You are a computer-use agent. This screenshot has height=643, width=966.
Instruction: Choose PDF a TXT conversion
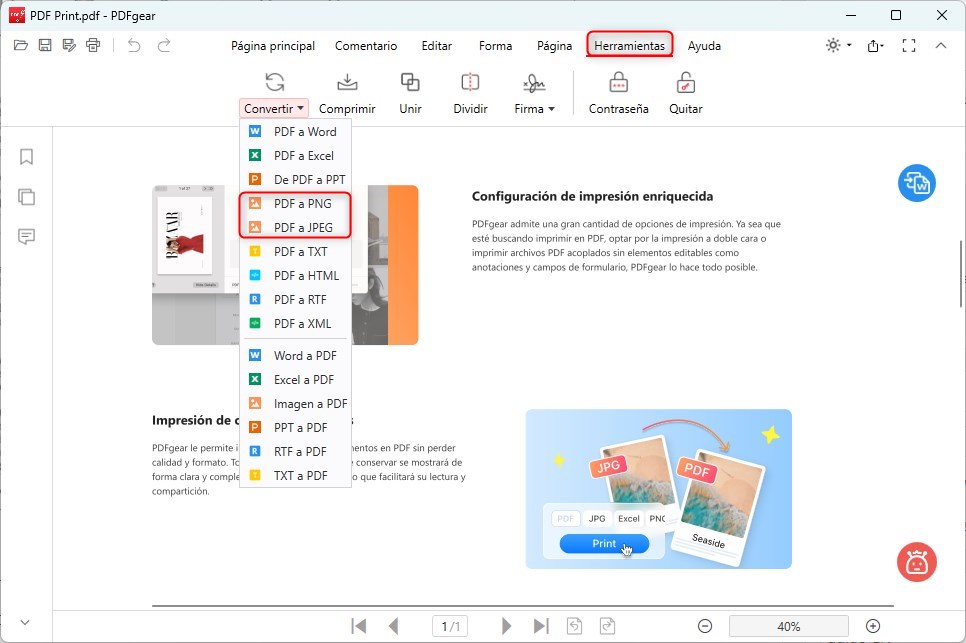(x=295, y=251)
